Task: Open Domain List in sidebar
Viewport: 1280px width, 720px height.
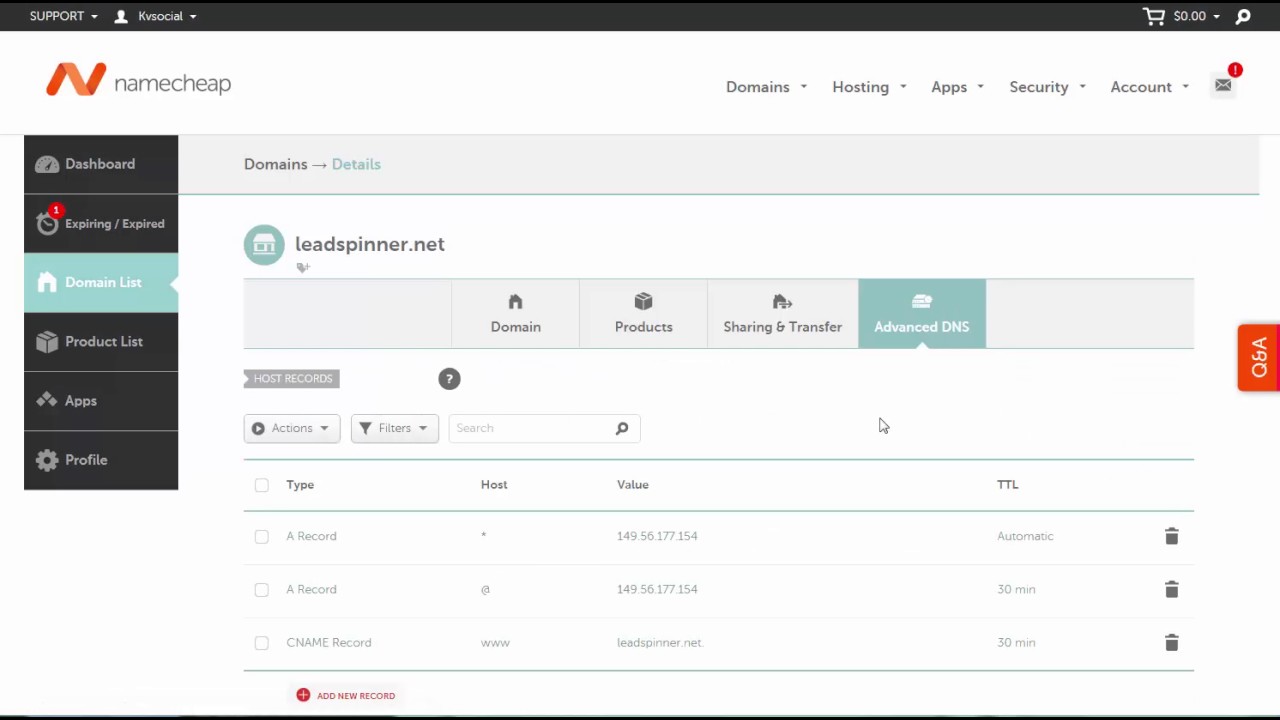Action: pos(101,282)
